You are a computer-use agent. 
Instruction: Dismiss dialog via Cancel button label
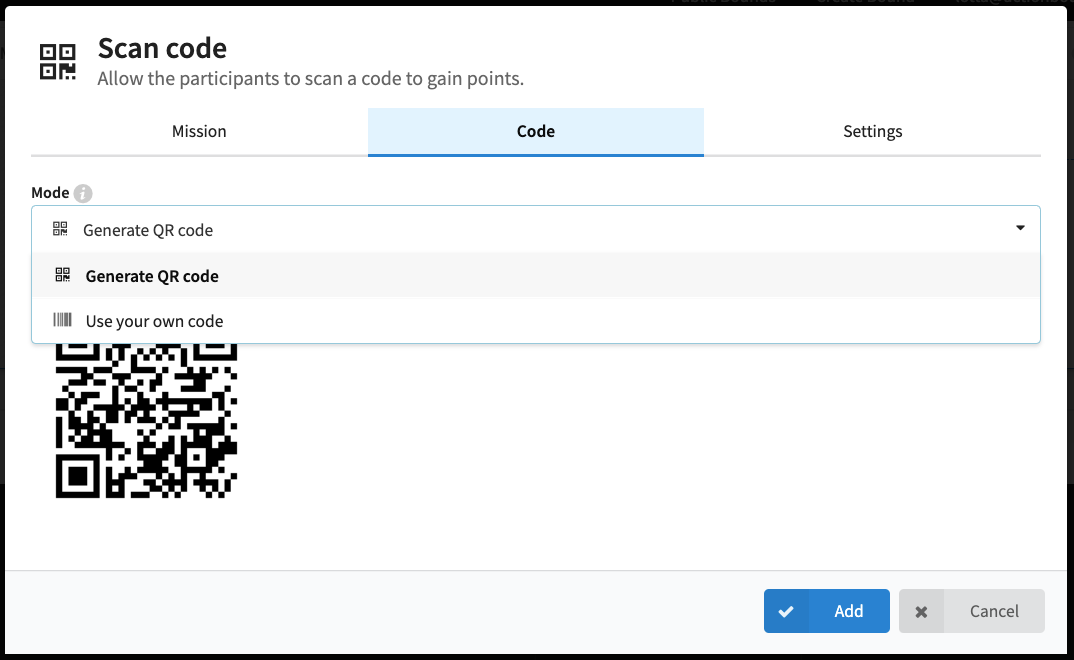[994, 611]
